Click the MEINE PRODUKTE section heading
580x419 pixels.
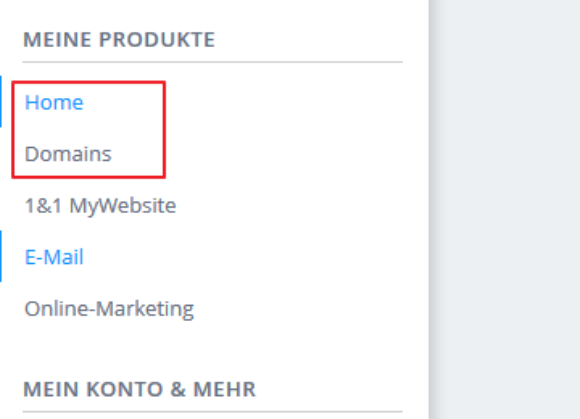tap(119, 40)
